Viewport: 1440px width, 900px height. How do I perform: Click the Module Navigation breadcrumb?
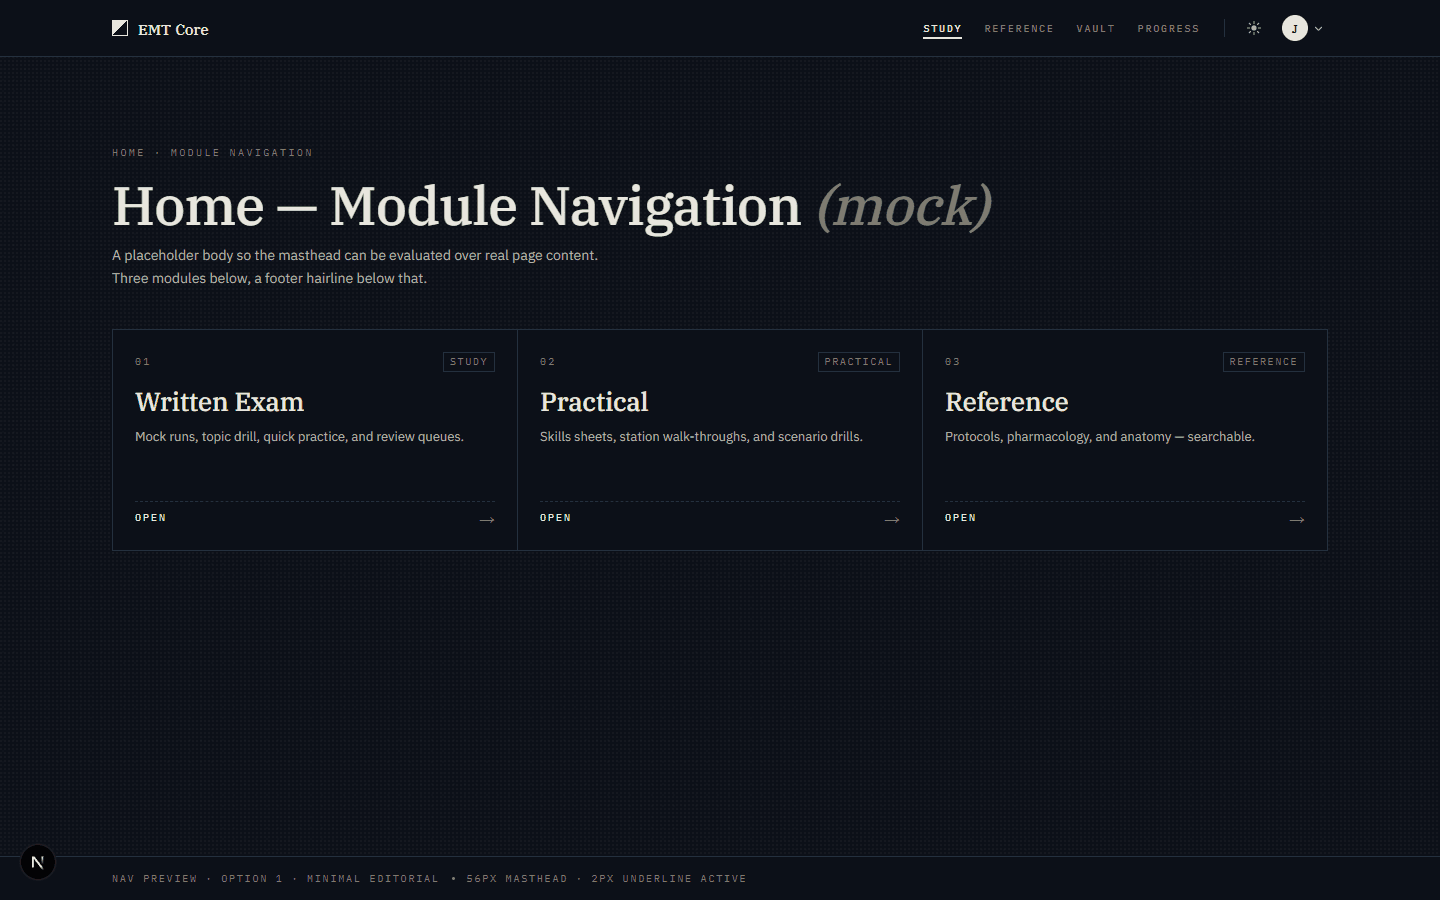click(241, 153)
